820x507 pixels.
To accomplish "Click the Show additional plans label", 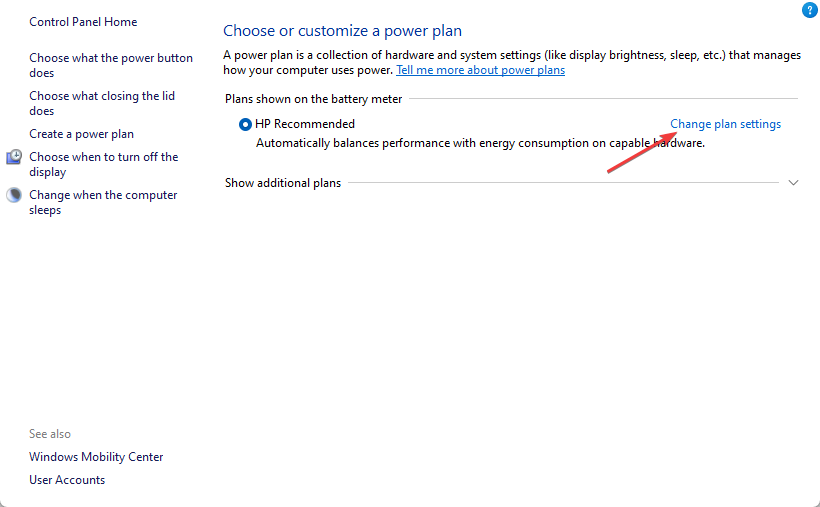I will 282,183.
